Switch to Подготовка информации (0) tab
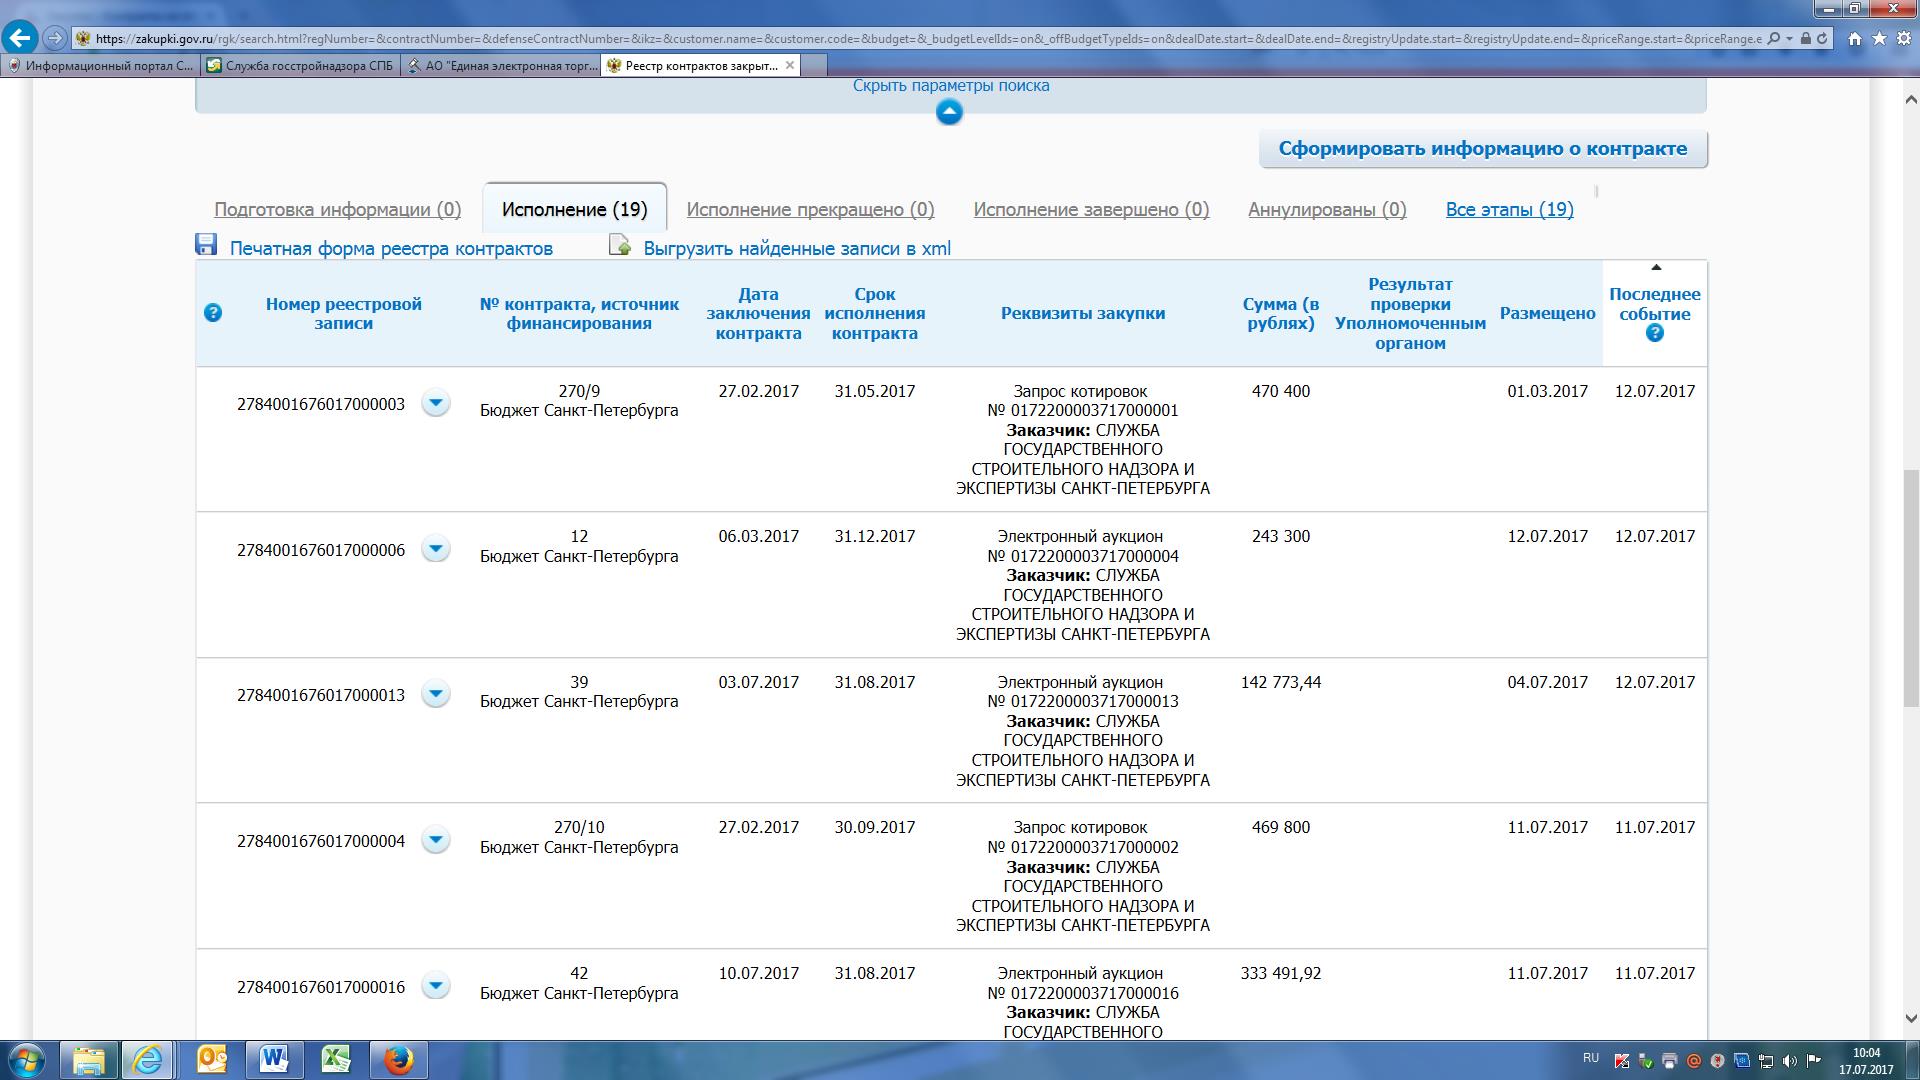 pos(338,210)
